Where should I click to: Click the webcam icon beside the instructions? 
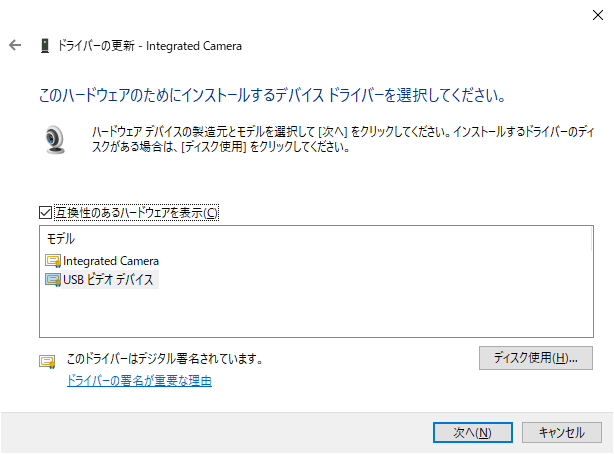click(x=54, y=139)
